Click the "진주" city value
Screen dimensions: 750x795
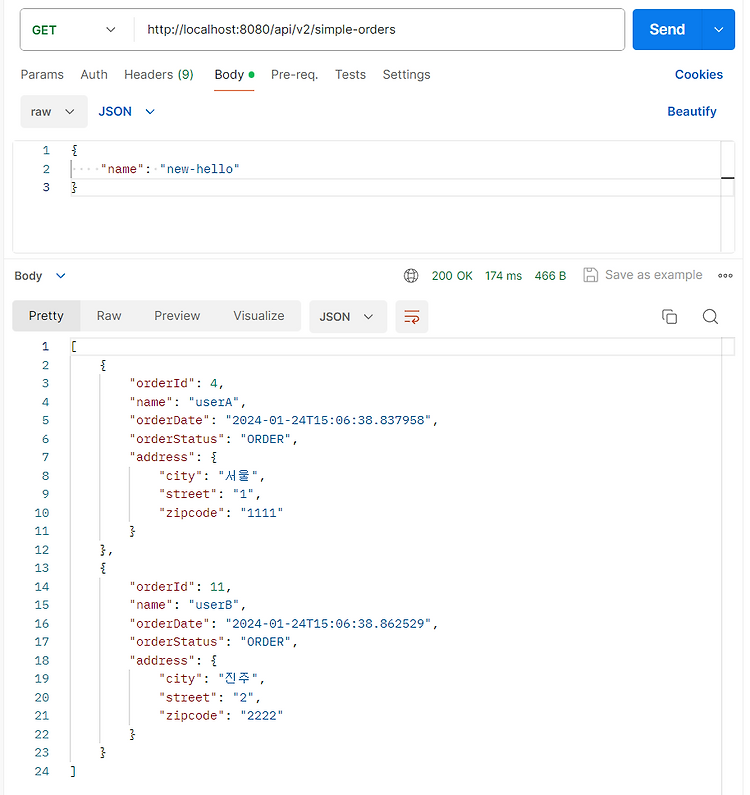238,678
